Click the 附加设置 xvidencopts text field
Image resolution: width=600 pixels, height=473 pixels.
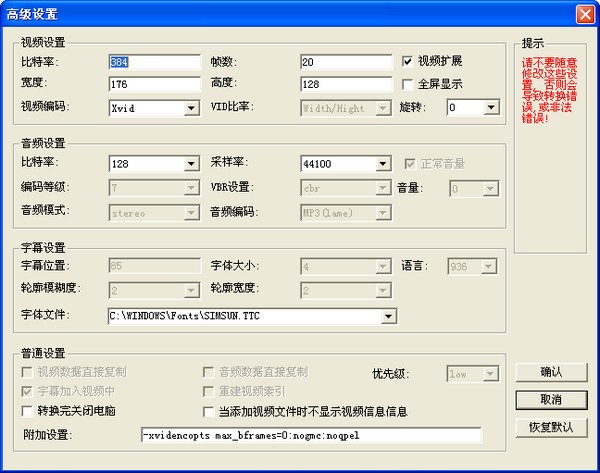pyautogui.click(x=311, y=435)
